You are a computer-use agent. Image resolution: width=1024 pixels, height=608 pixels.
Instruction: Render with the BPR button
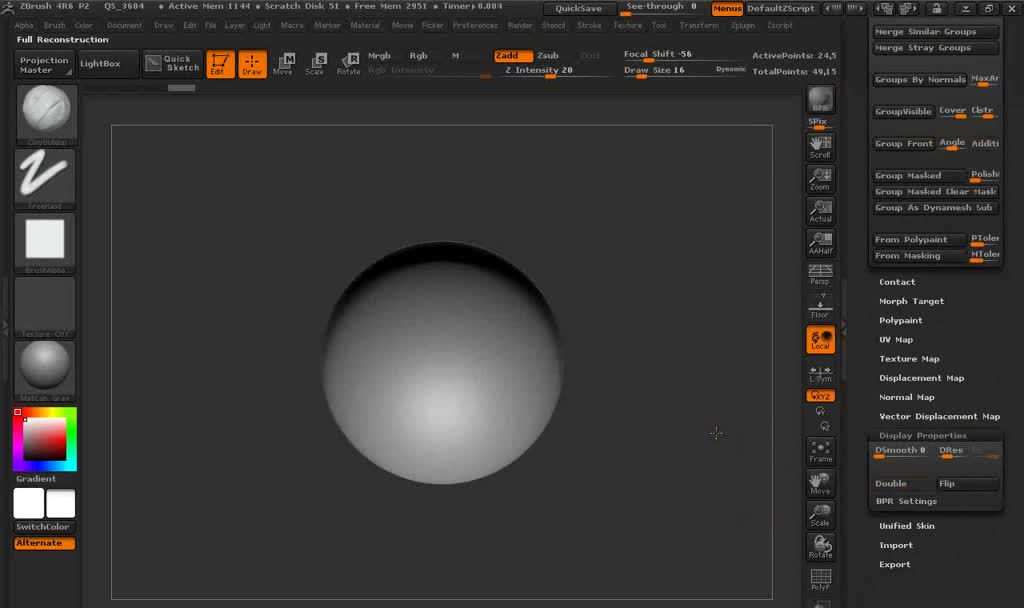pos(820,100)
